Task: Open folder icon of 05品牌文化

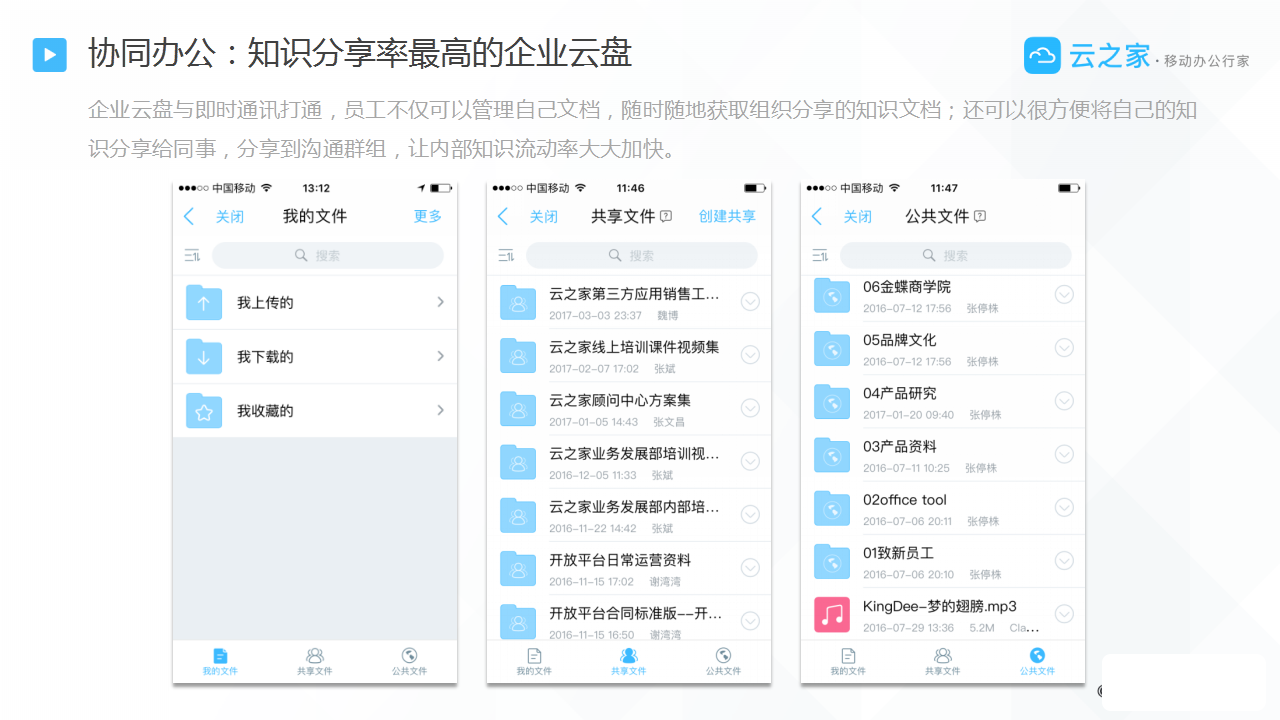Action: click(832, 348)
